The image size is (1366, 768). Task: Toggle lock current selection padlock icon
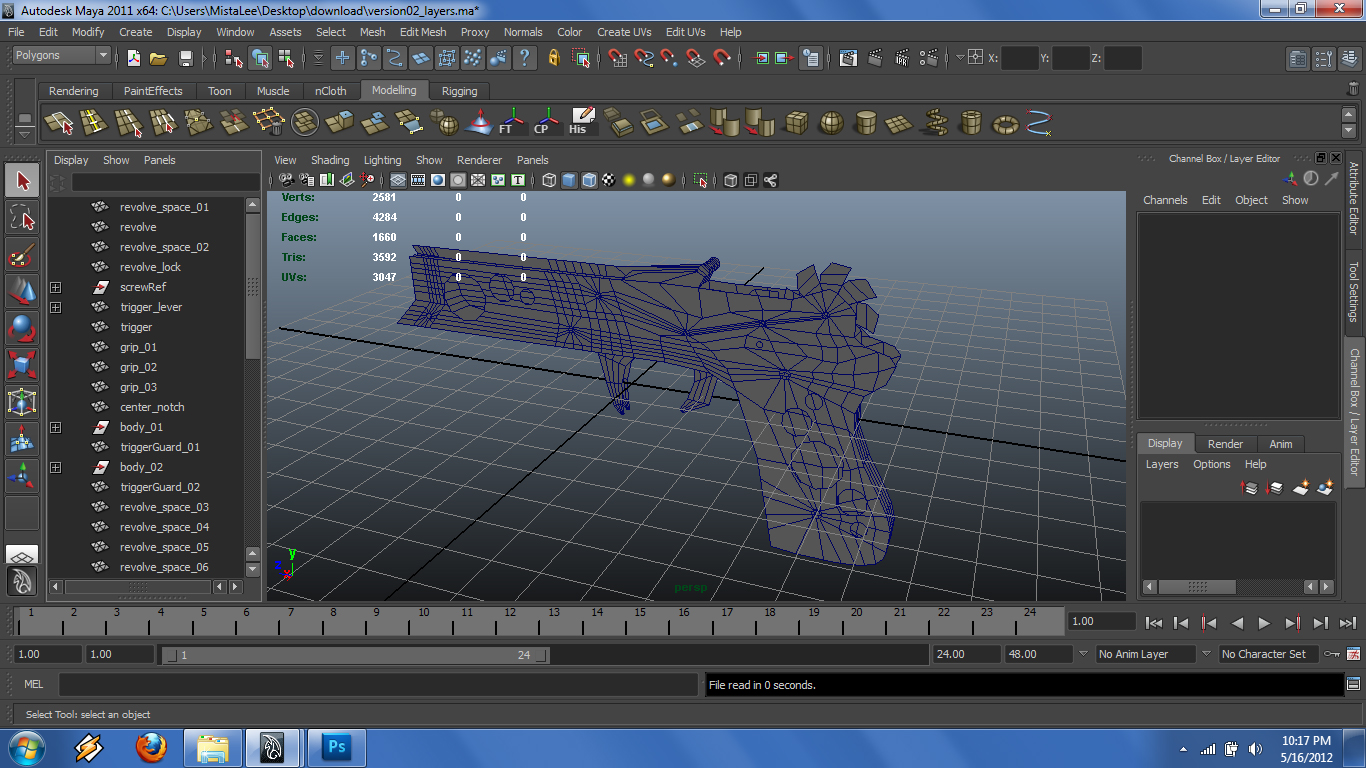[554, 58]
